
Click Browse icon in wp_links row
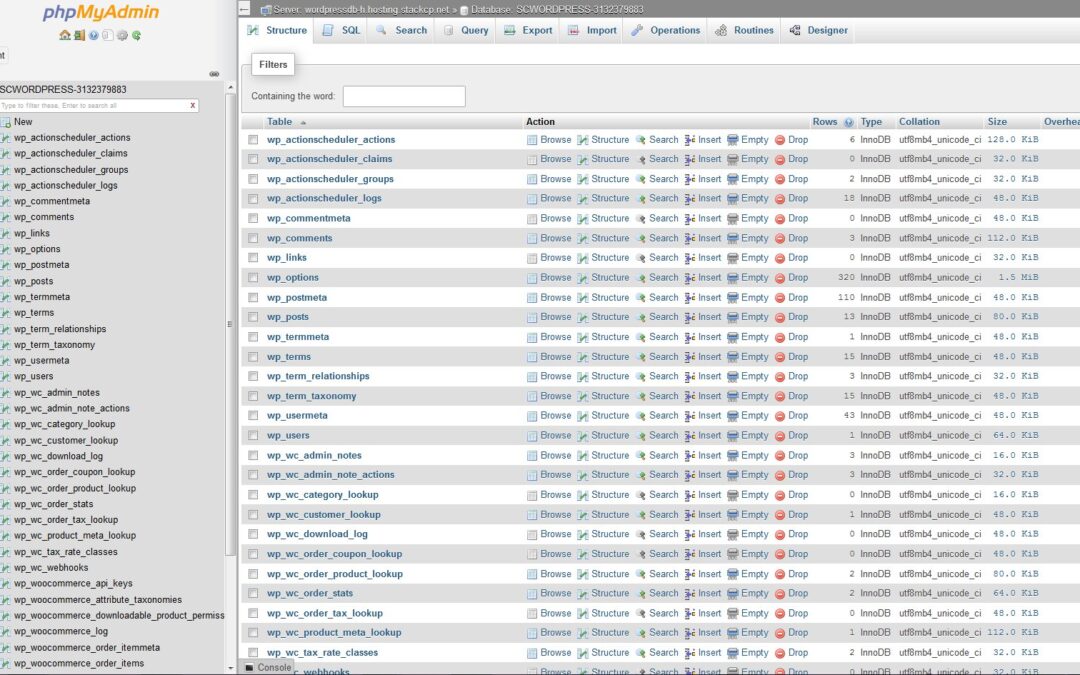(x=532, y=258)
